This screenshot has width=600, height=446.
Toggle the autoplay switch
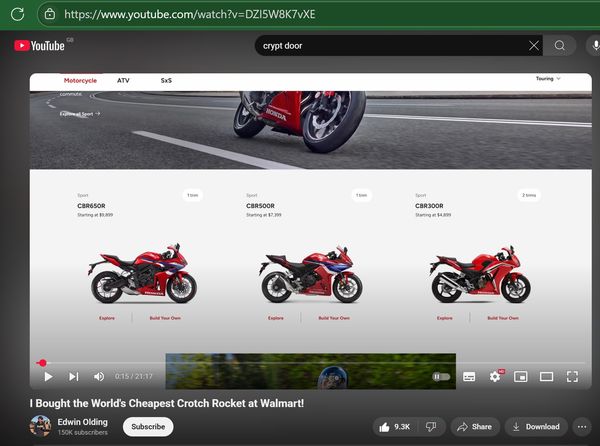click(x=441, y=377)
